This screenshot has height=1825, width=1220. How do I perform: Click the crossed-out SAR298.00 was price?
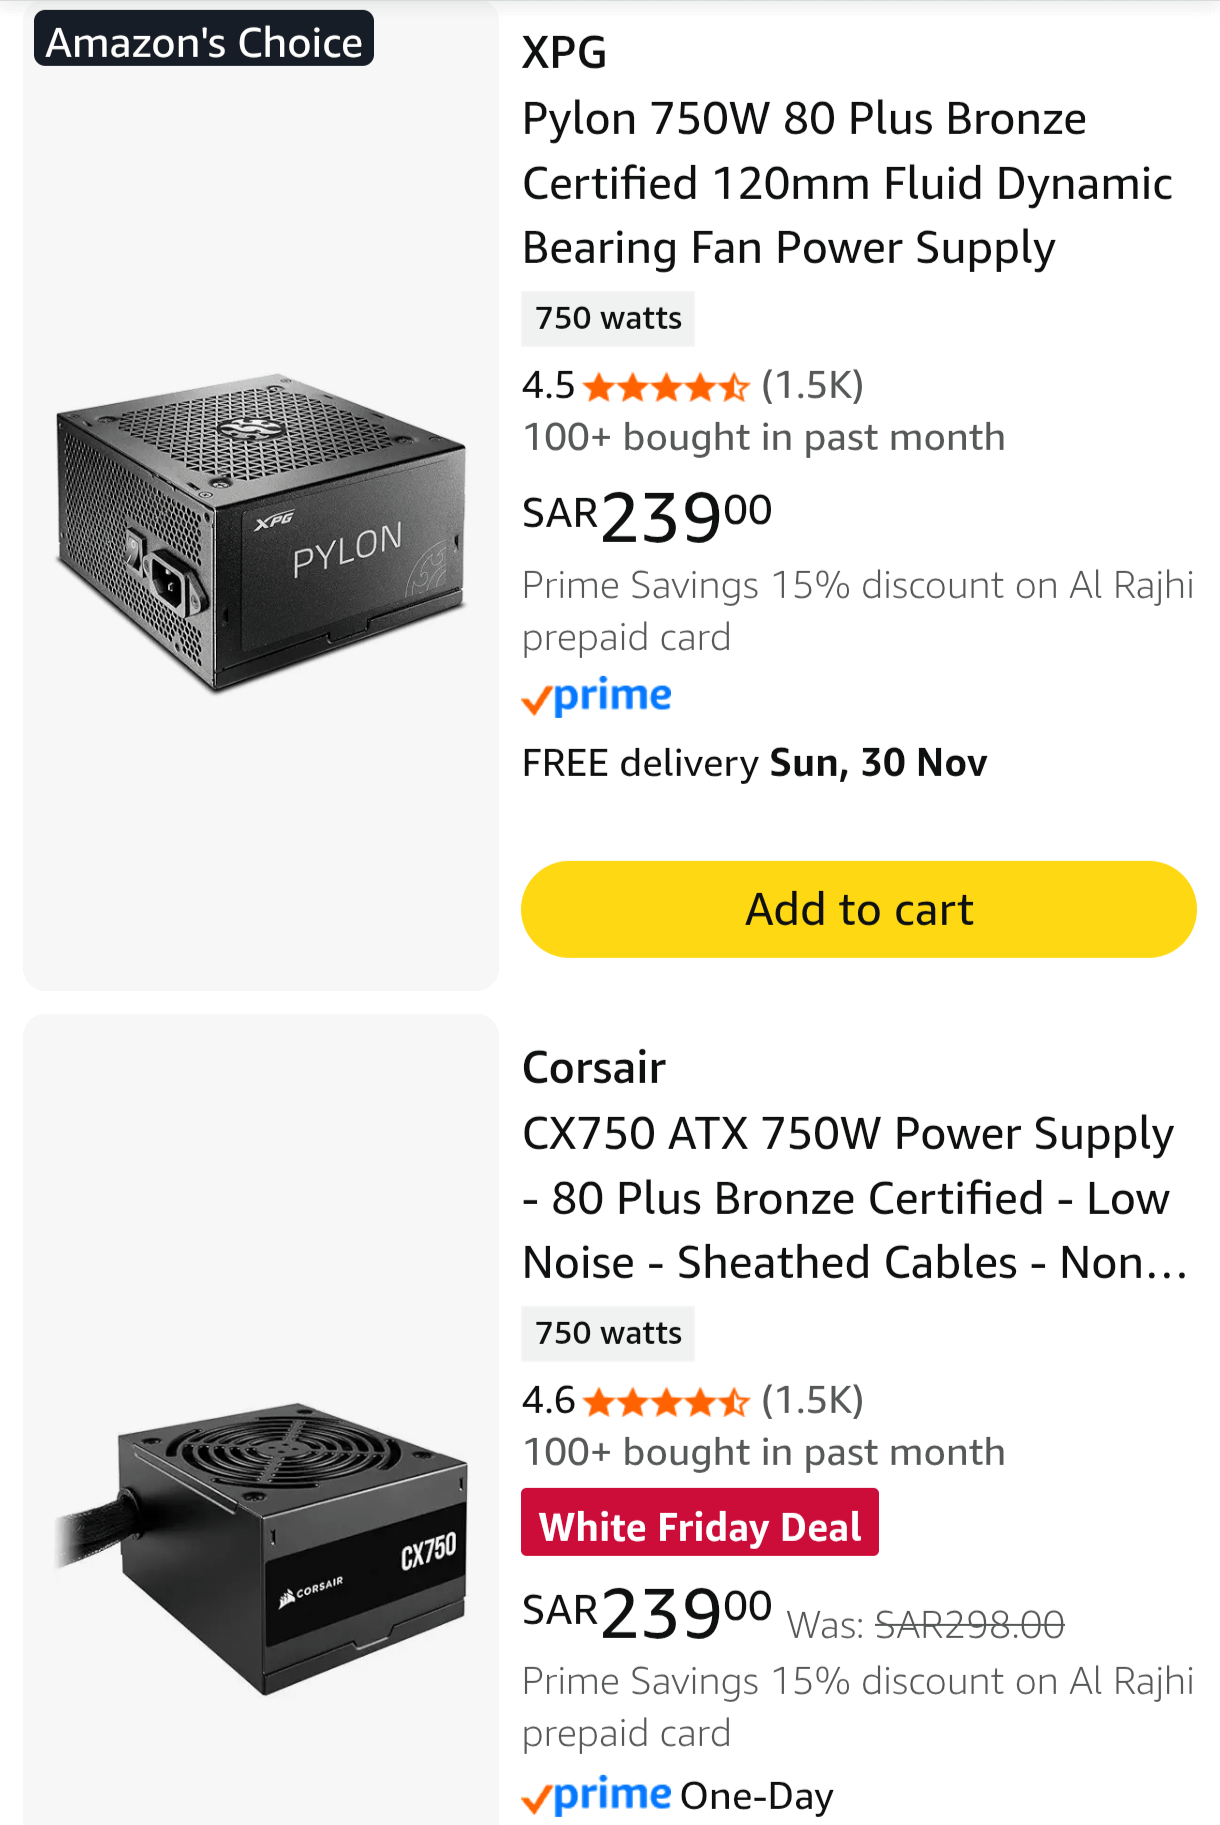968,1625
